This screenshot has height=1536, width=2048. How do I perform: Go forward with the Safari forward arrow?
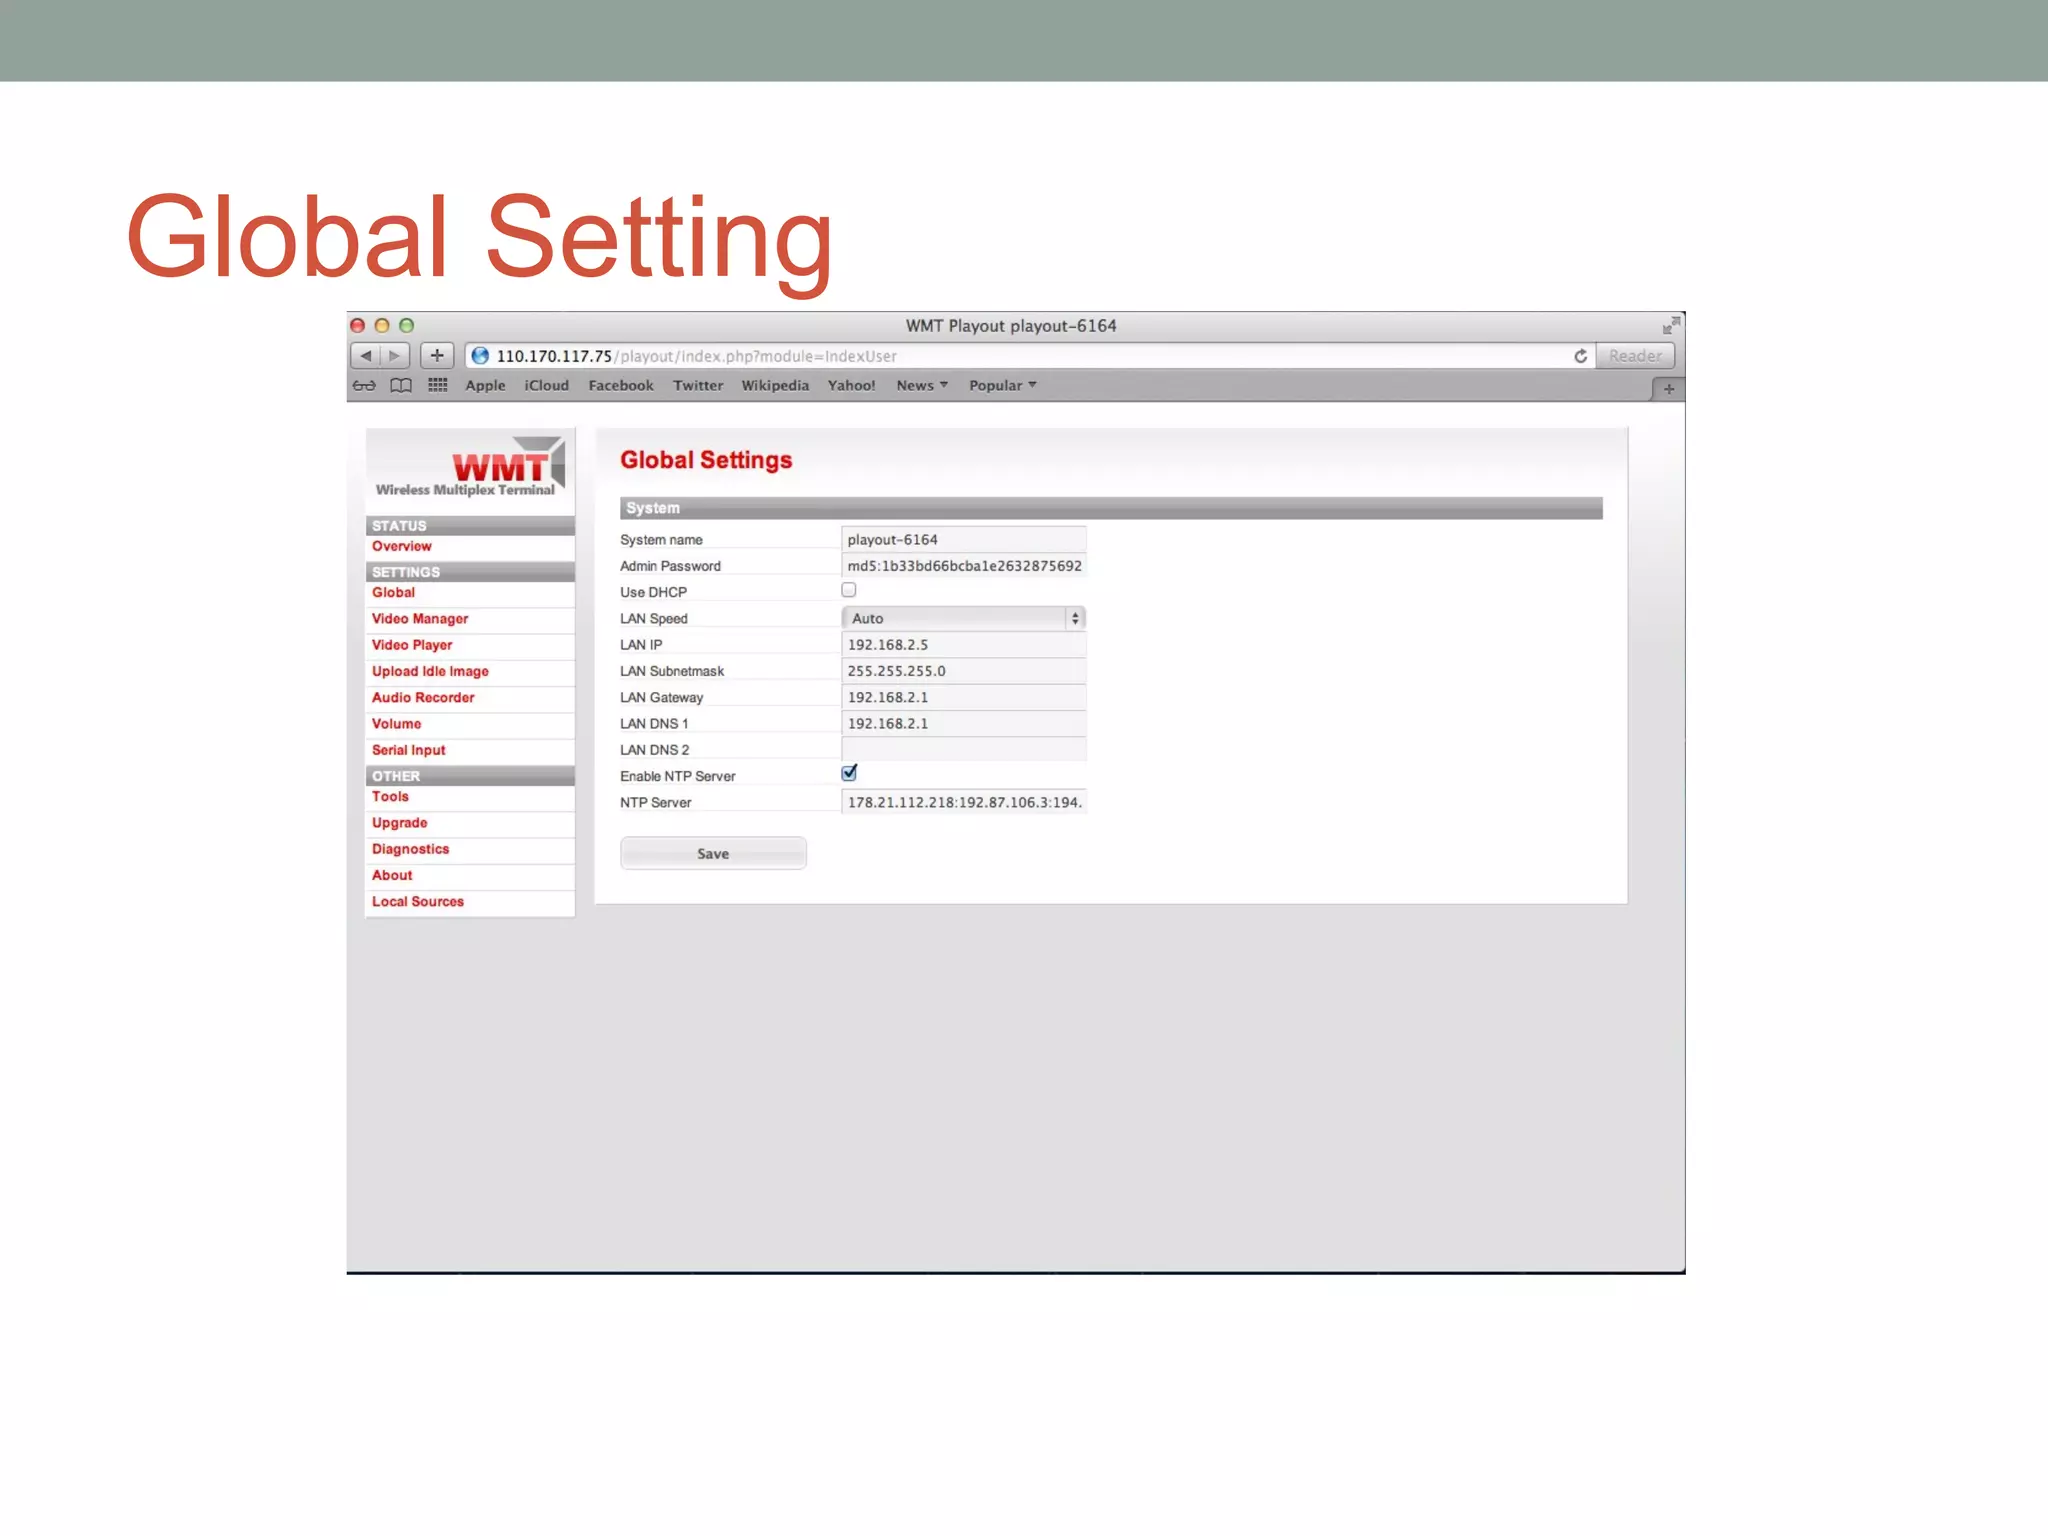click(395, 356)
